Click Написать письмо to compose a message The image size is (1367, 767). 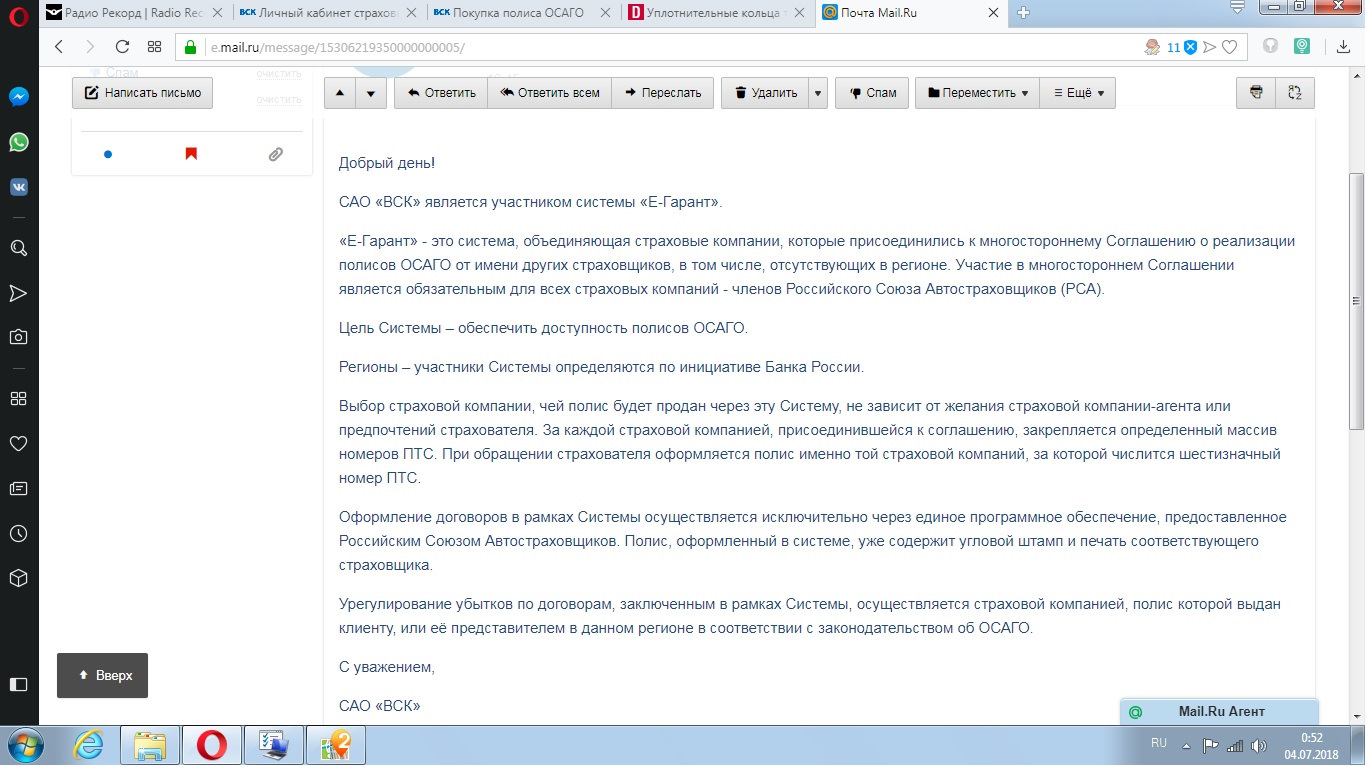pos(143,93)
